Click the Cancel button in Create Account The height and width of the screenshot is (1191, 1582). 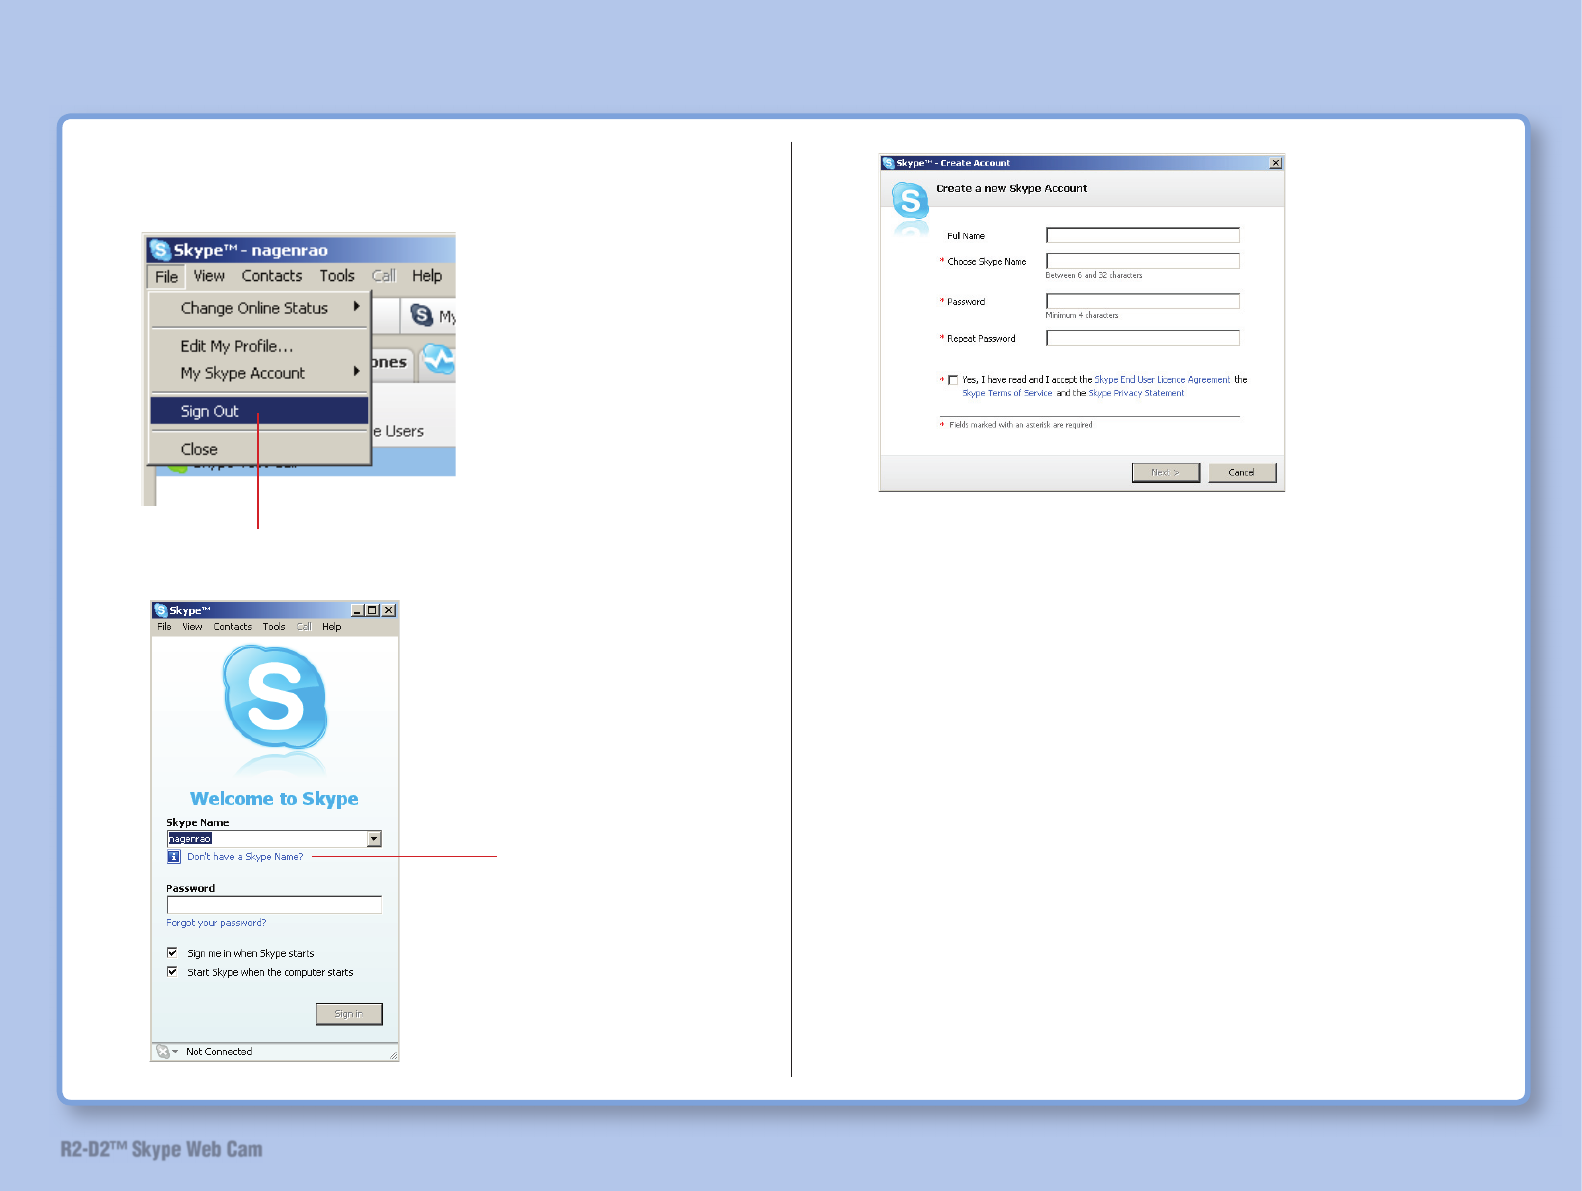(x=1242, y=472)
